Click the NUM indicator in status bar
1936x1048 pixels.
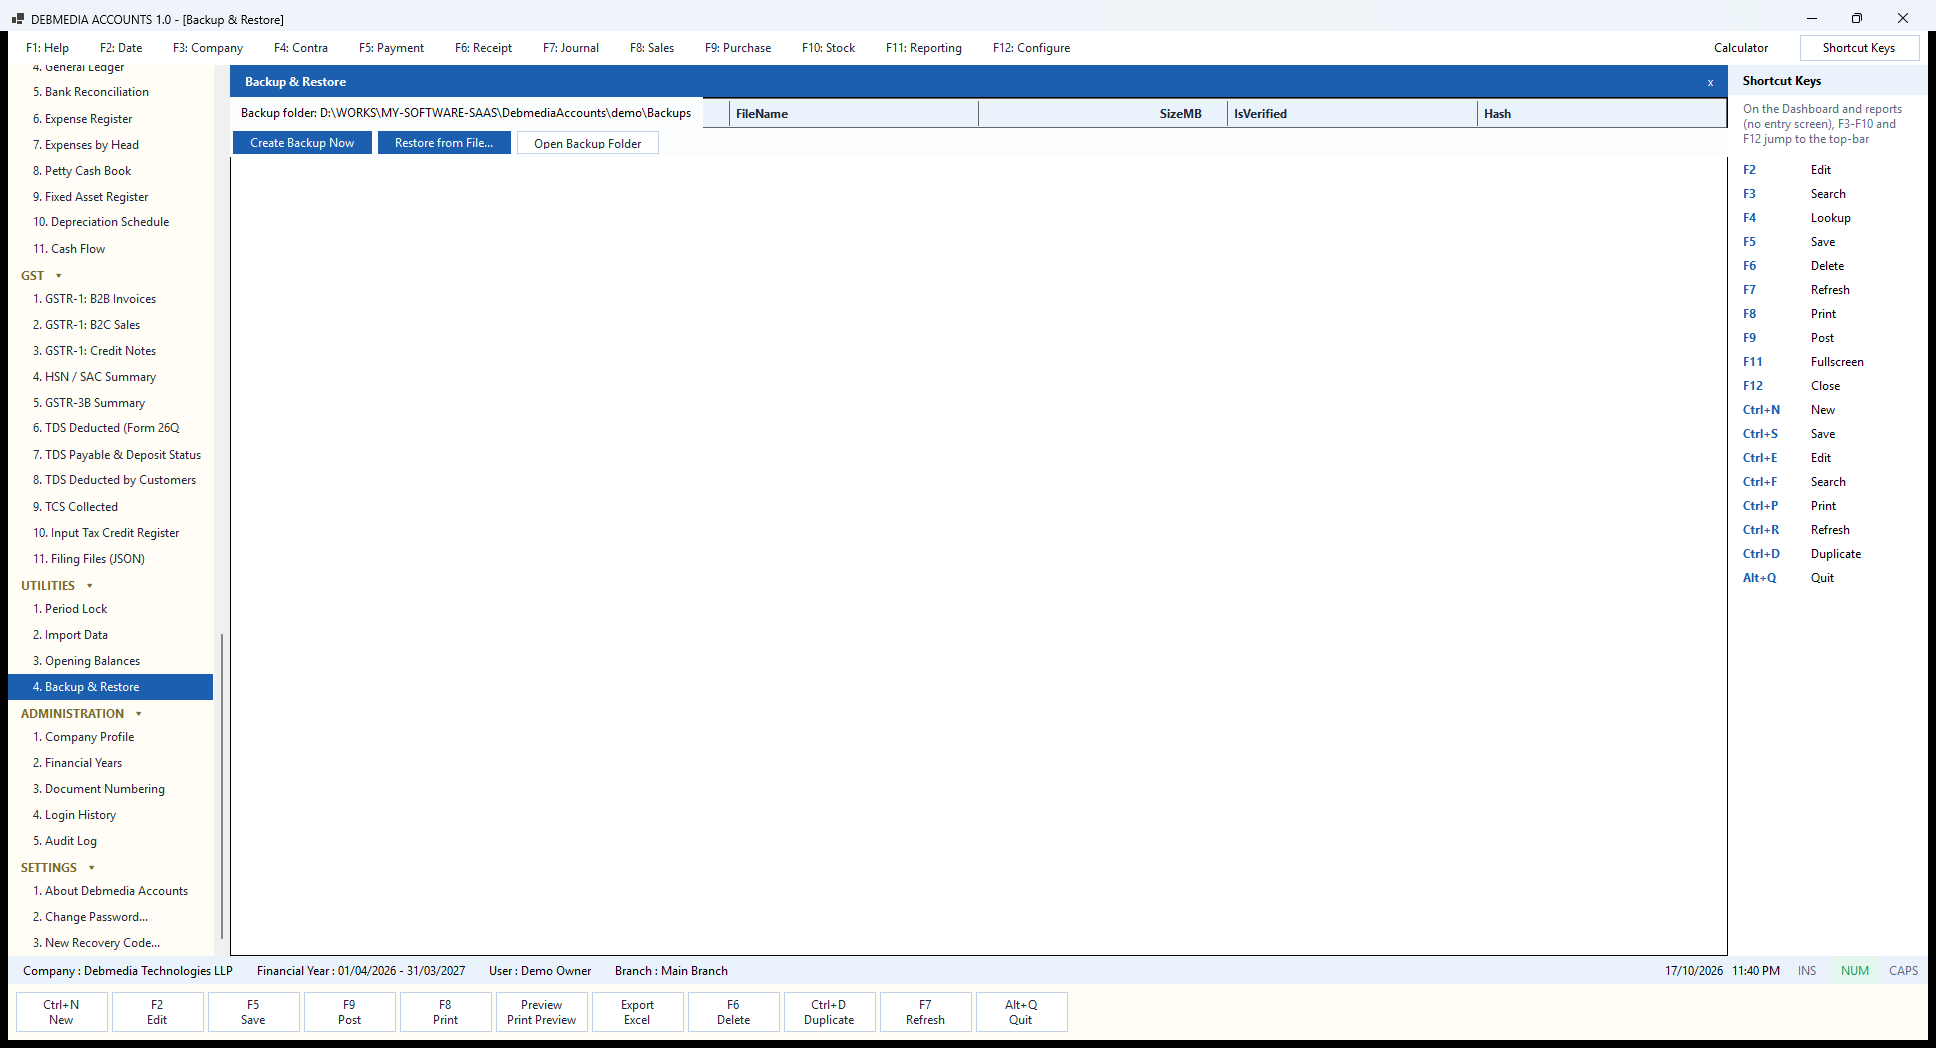1854,971
